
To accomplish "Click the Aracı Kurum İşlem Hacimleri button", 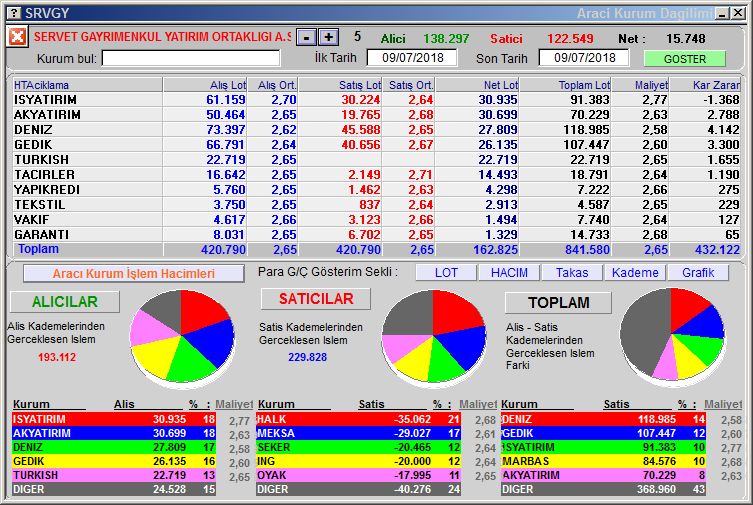I will point(134,274).
